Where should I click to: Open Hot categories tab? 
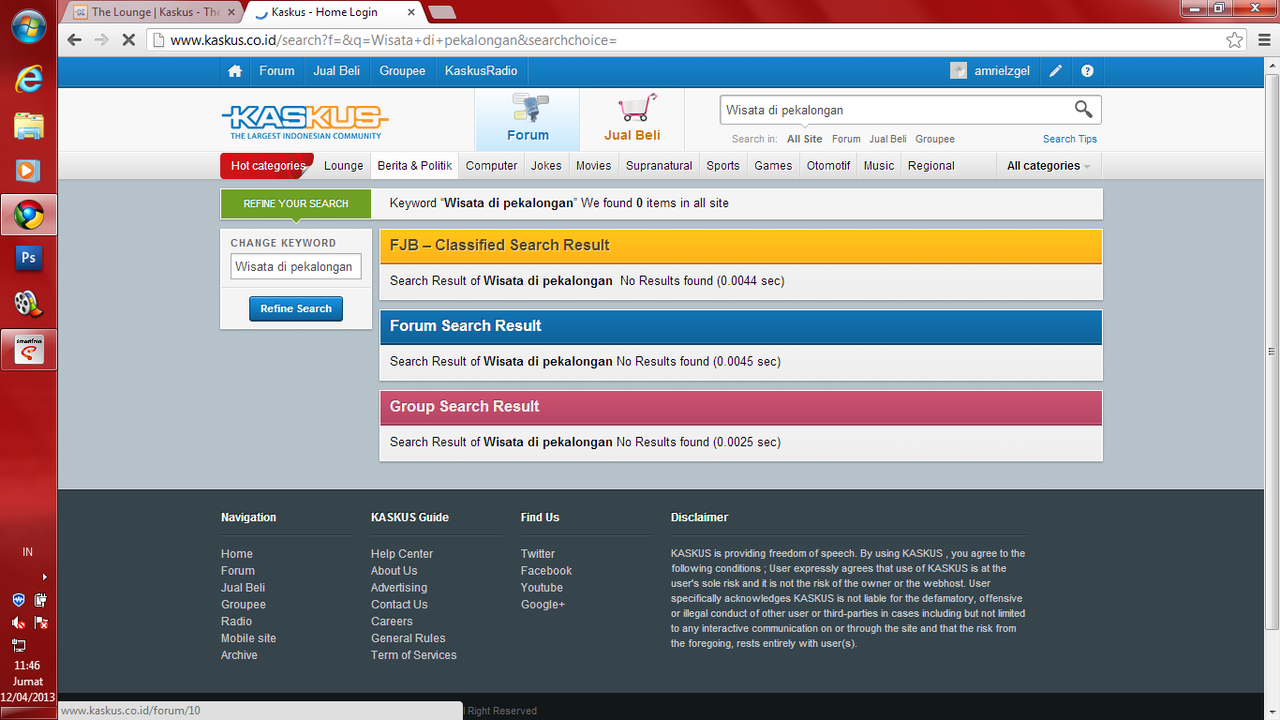tap(267, 166)
